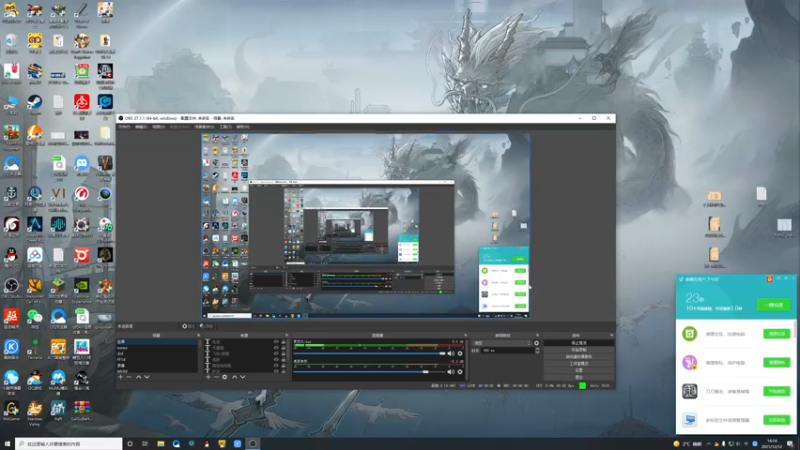Pop out the Audio Mixer dock panel
Image resolution: width=800 pixels, height=450 pixels.
pos(465,335)
